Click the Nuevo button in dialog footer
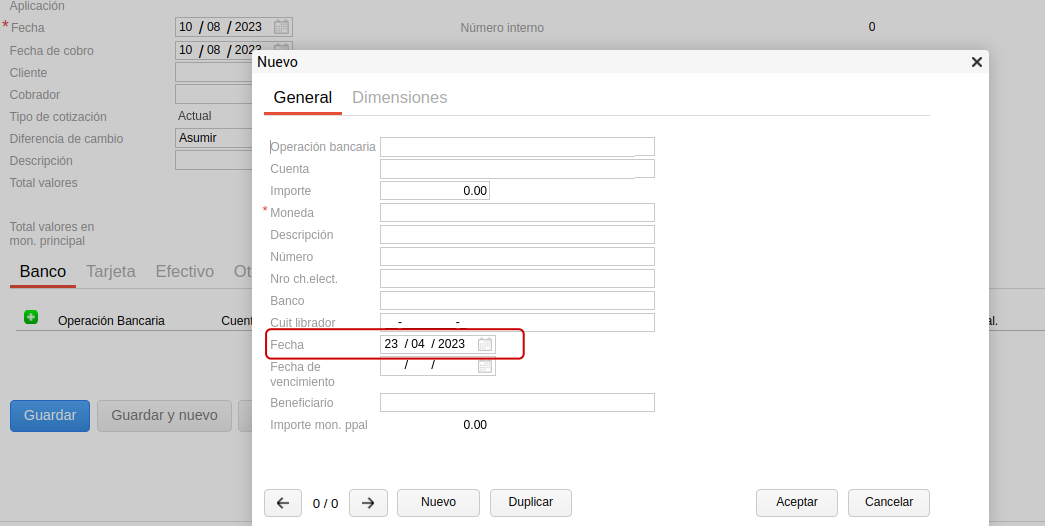Viewport: 1045px width, 526px height. pyautogui.click(x=439, y=503)
